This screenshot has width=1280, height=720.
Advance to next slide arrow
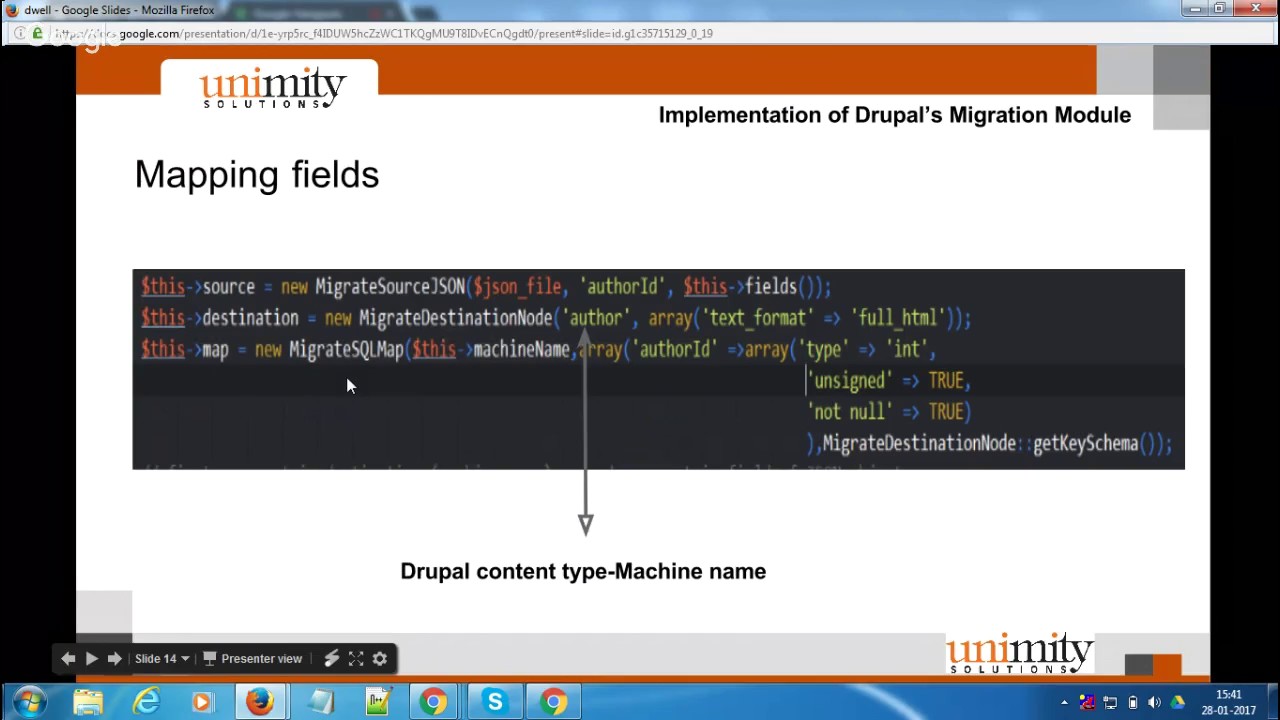[114, 658]
